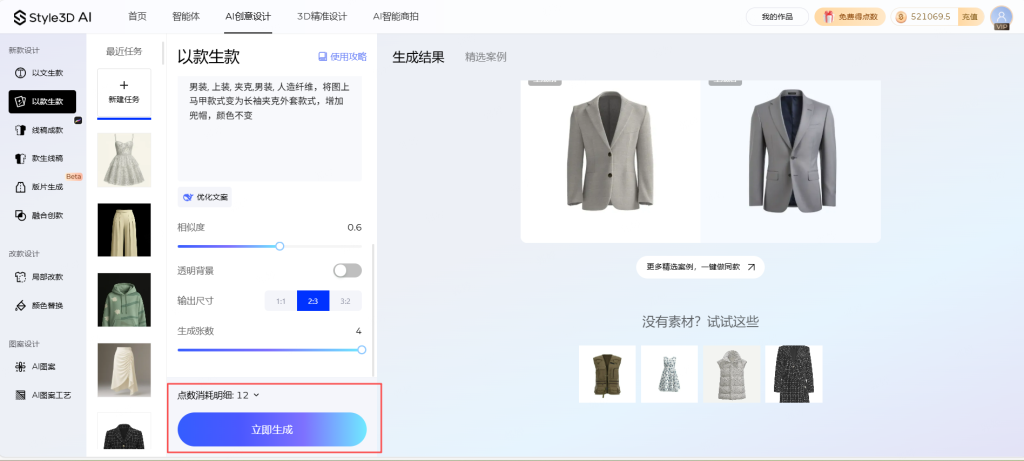Open the 局部改款 tool icon
1024x461 pixels.
point(20,277)
